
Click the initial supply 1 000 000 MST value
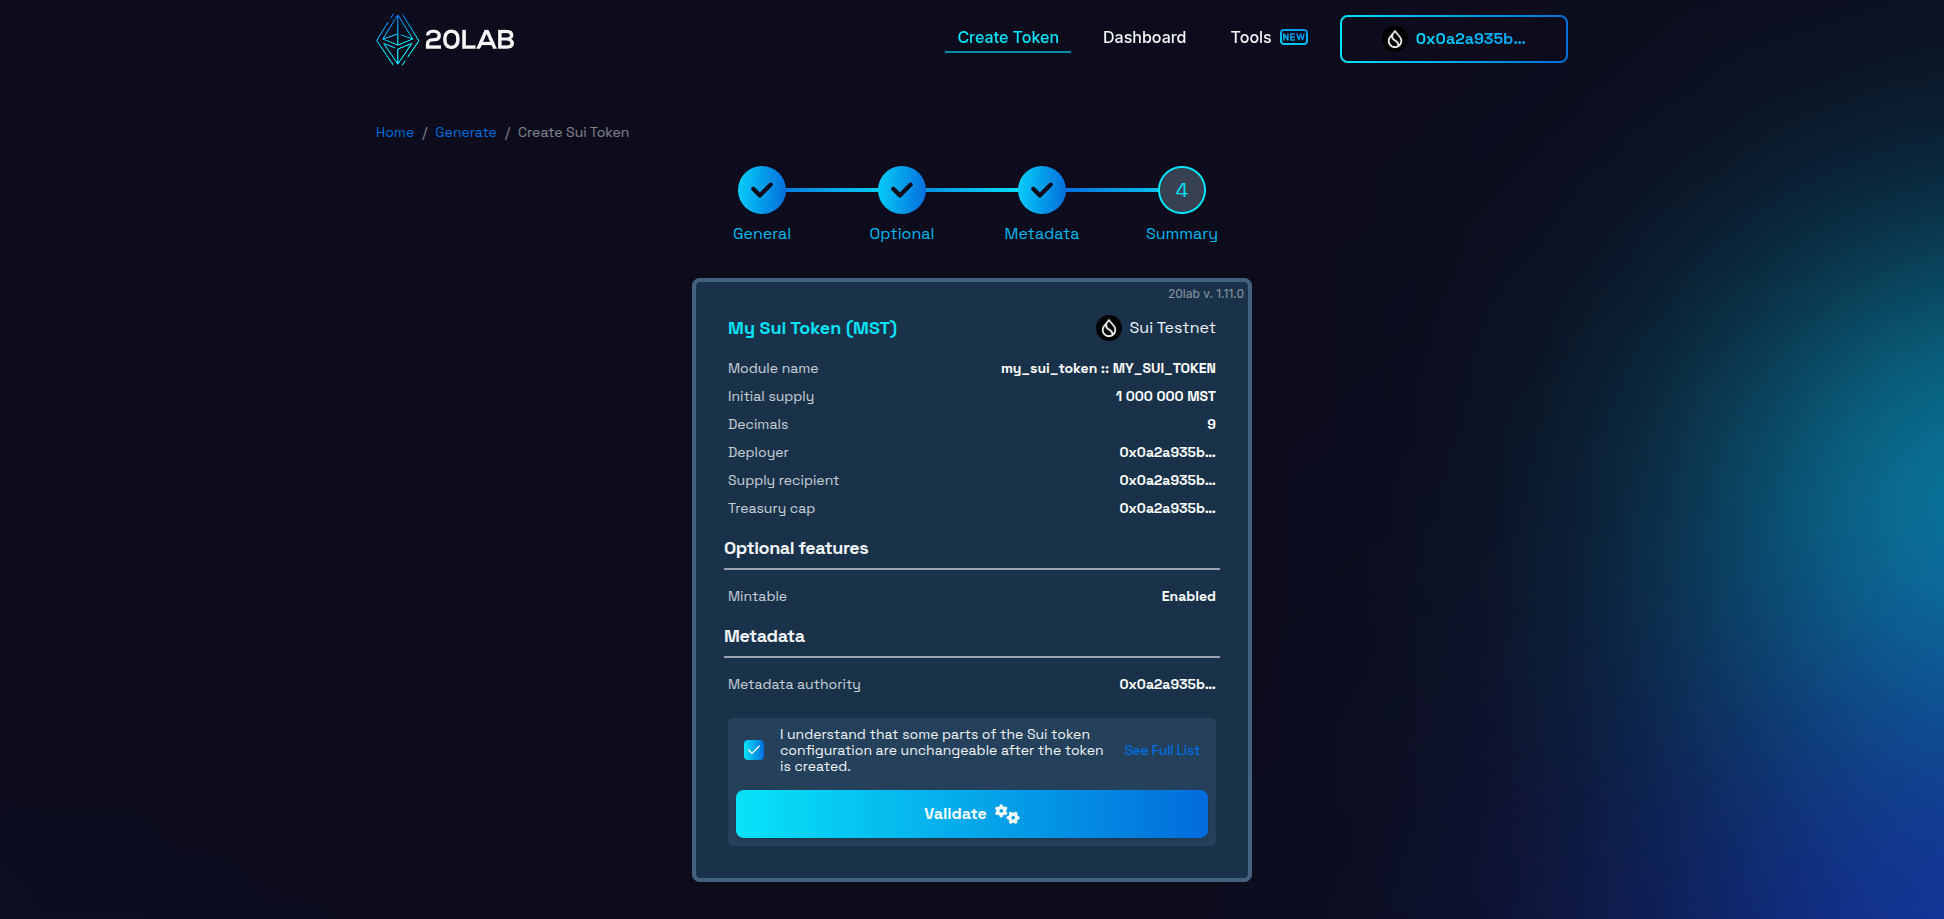(1166, 396)
